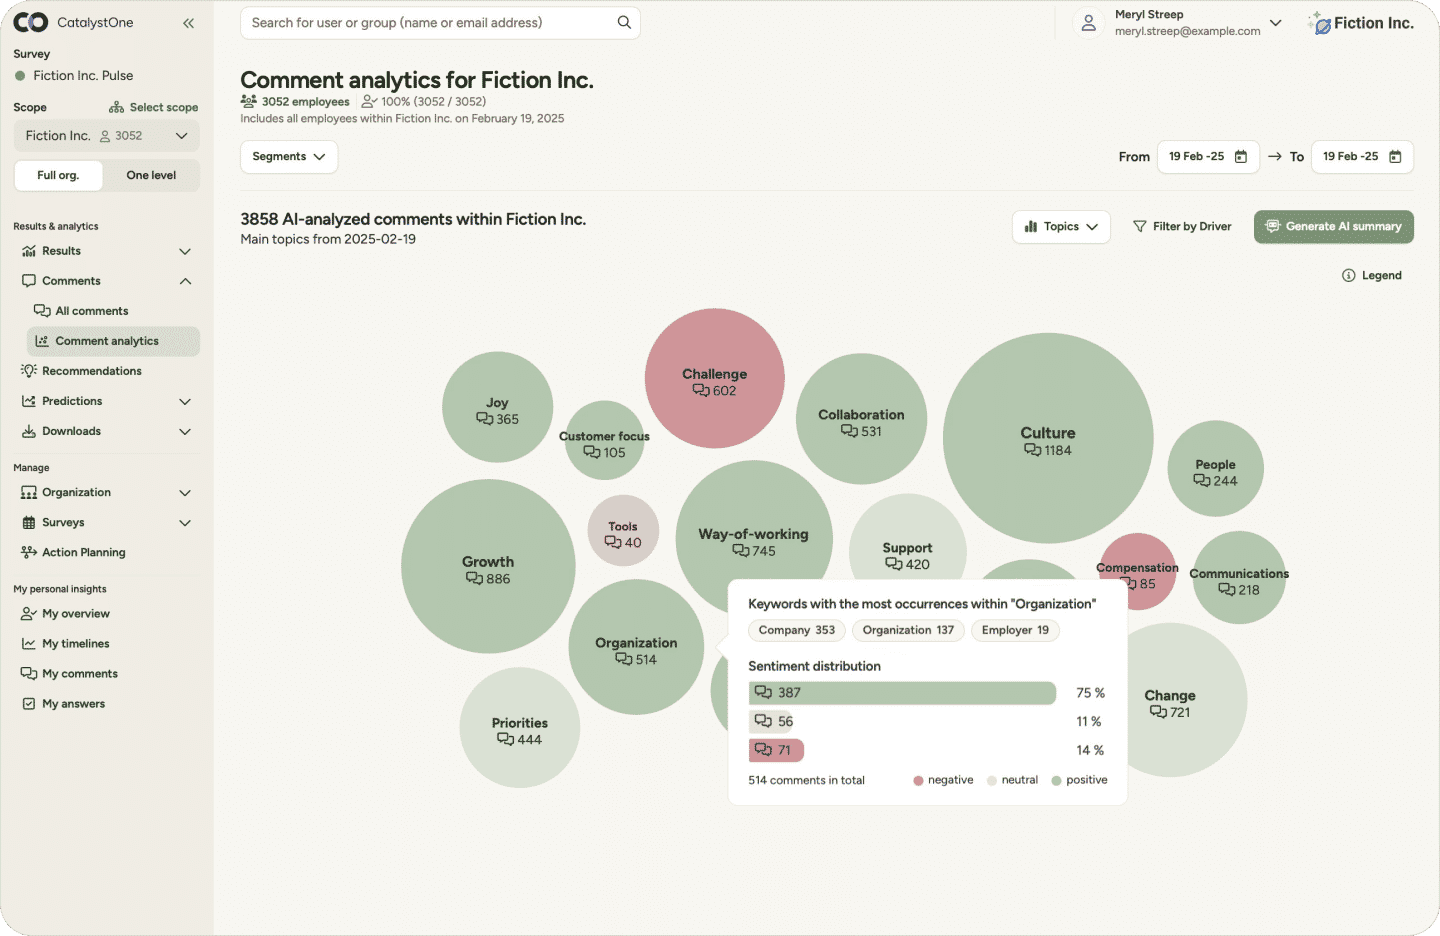Viewport: 1440px width, 936px height.
Task: Click the My overview person icon
Action: click(x=29, y=614)
